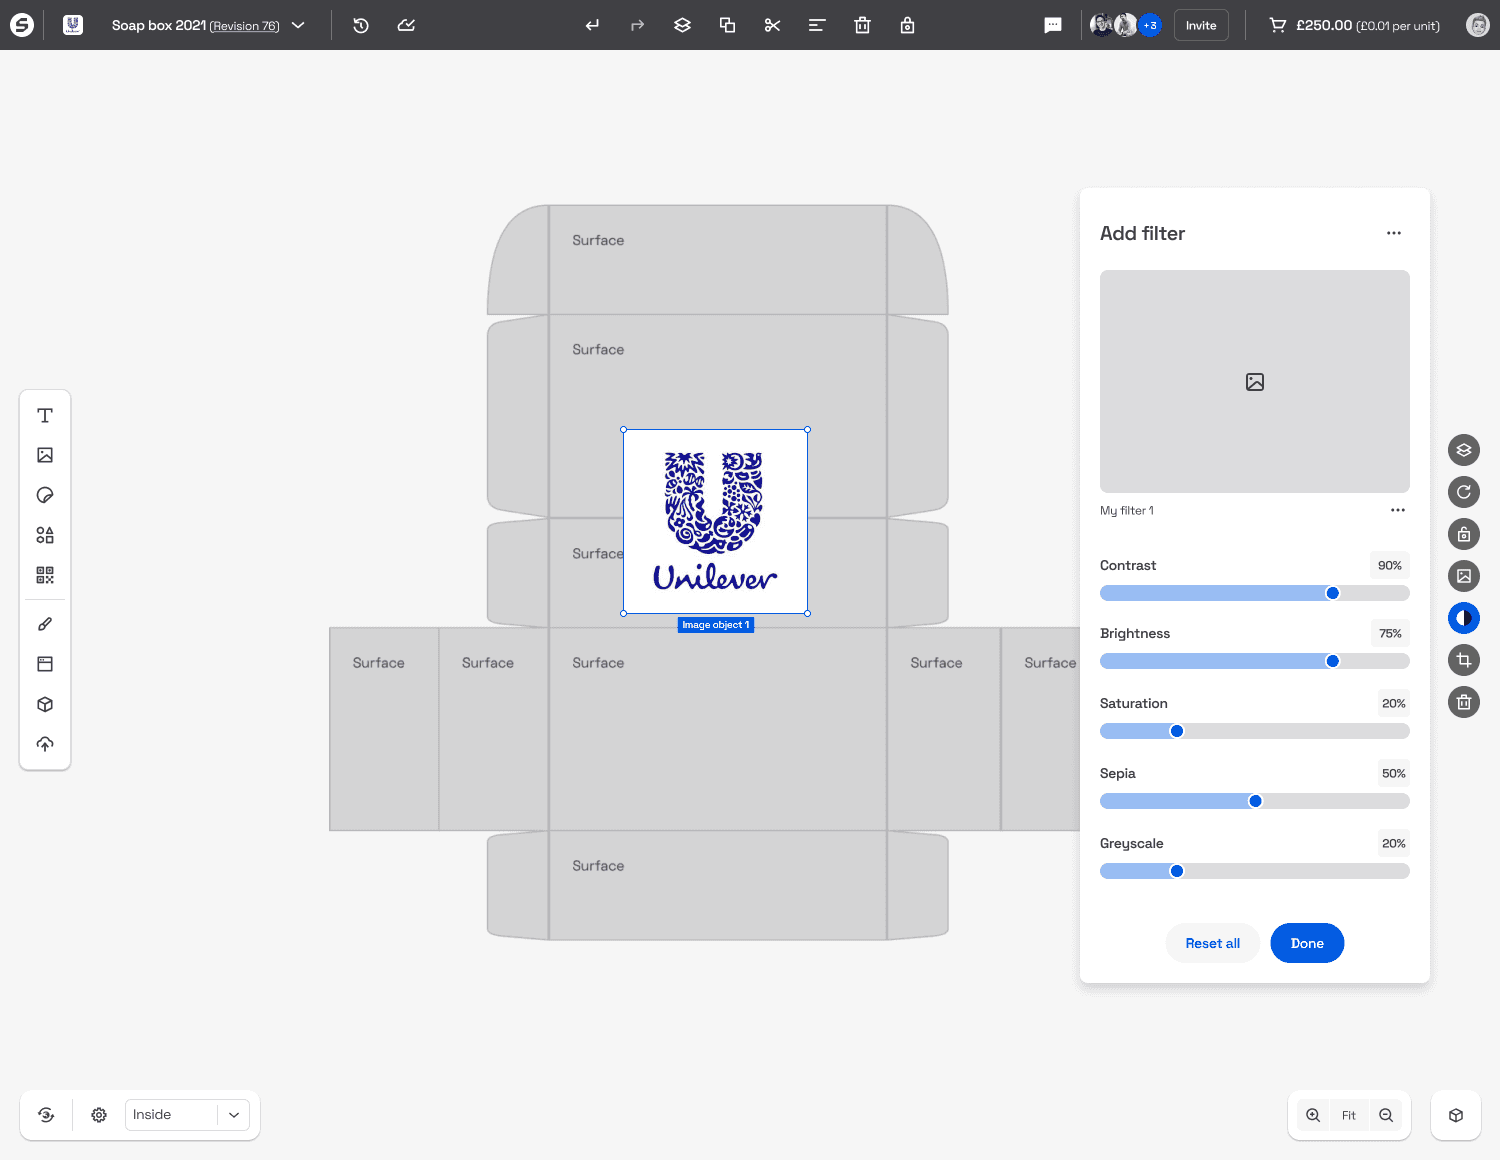Click the Upload cloud icon
This screenshot has height=1160, width=1500.
point(45,744)
